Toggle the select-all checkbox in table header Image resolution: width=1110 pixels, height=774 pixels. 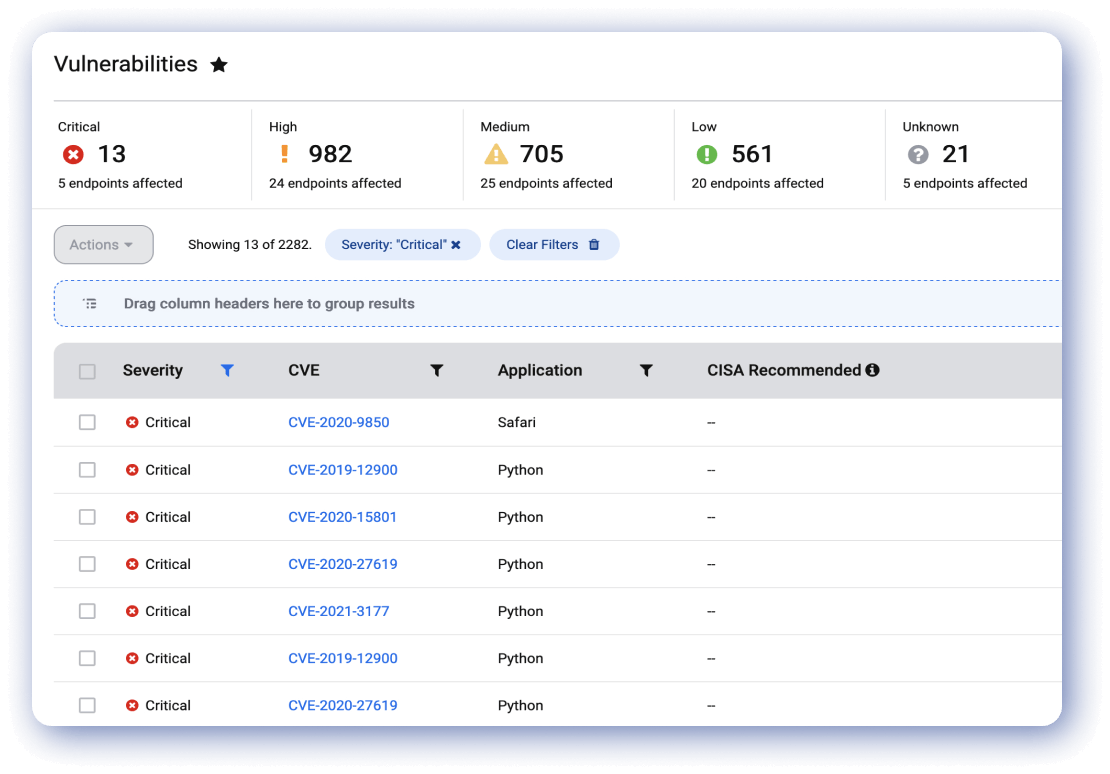click(87, 372)
